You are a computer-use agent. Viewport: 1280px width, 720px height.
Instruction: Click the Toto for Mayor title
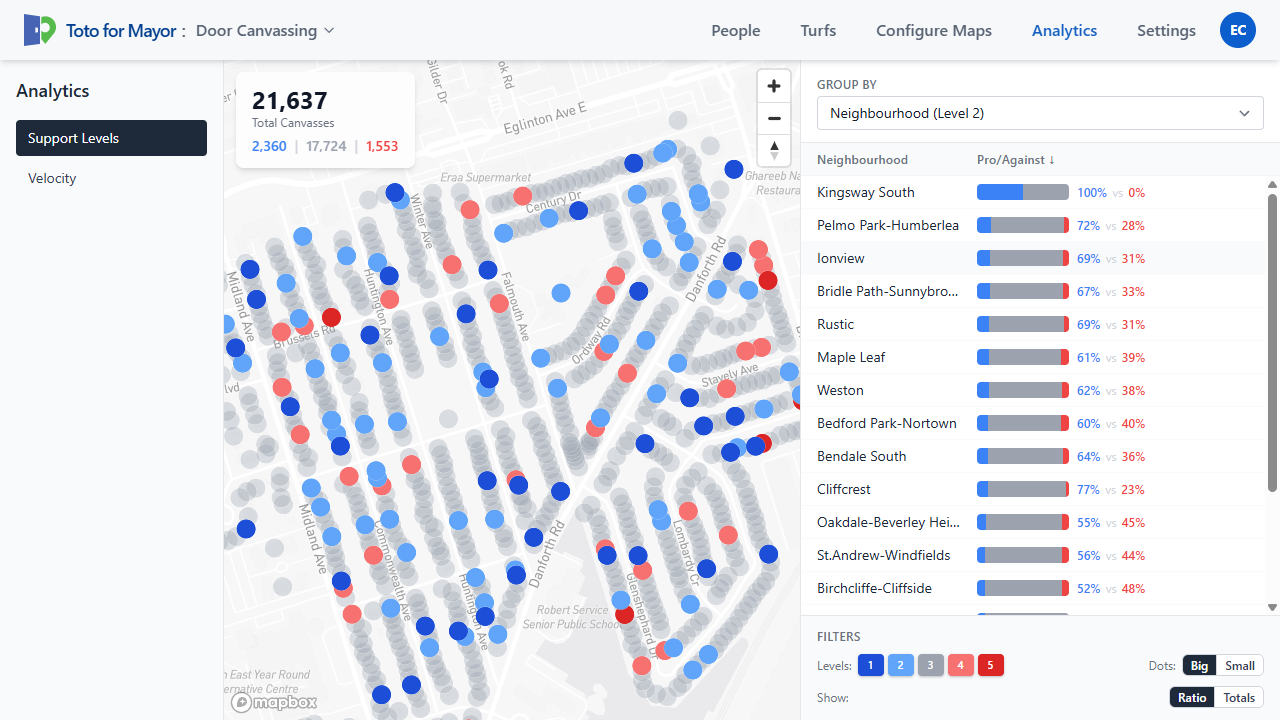point(122,30)
